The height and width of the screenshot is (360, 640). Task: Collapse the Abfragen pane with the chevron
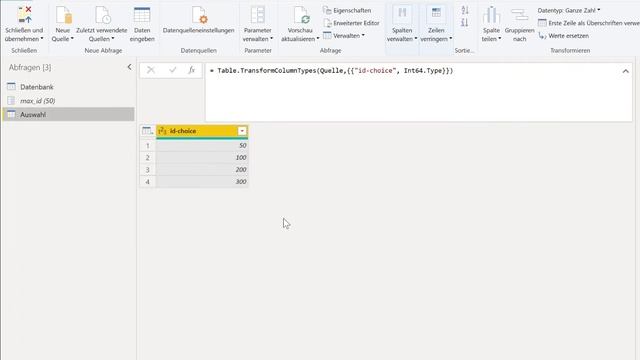pos(129,67)
